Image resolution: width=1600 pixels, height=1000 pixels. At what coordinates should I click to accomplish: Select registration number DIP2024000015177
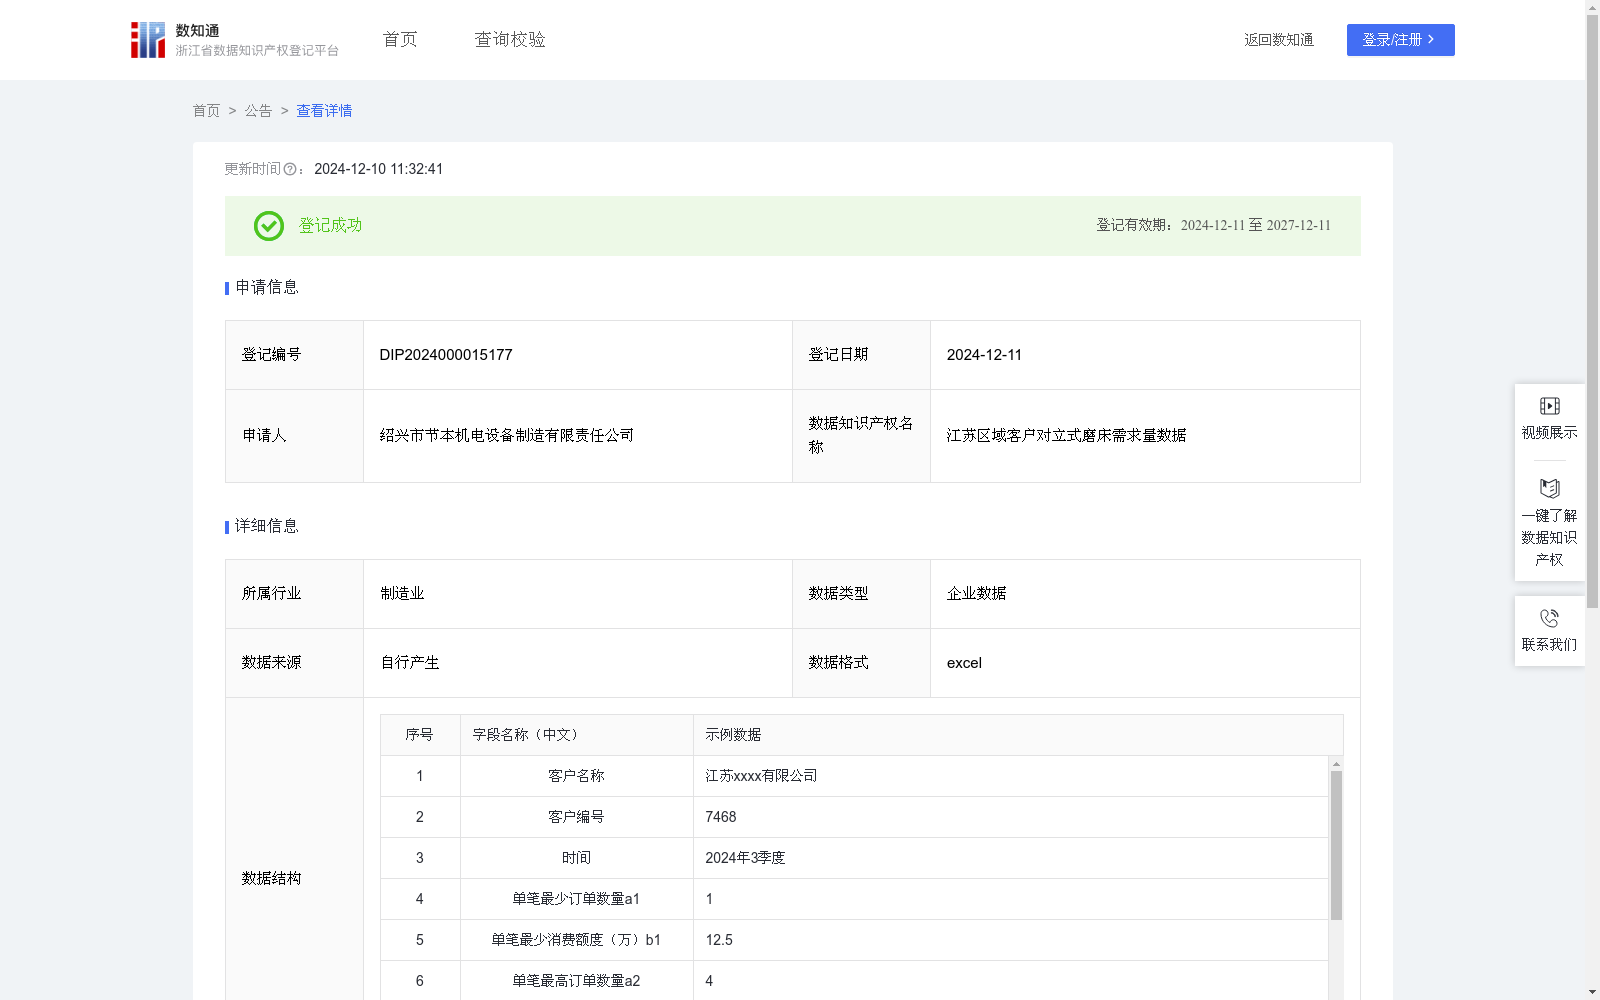(446, 355)
